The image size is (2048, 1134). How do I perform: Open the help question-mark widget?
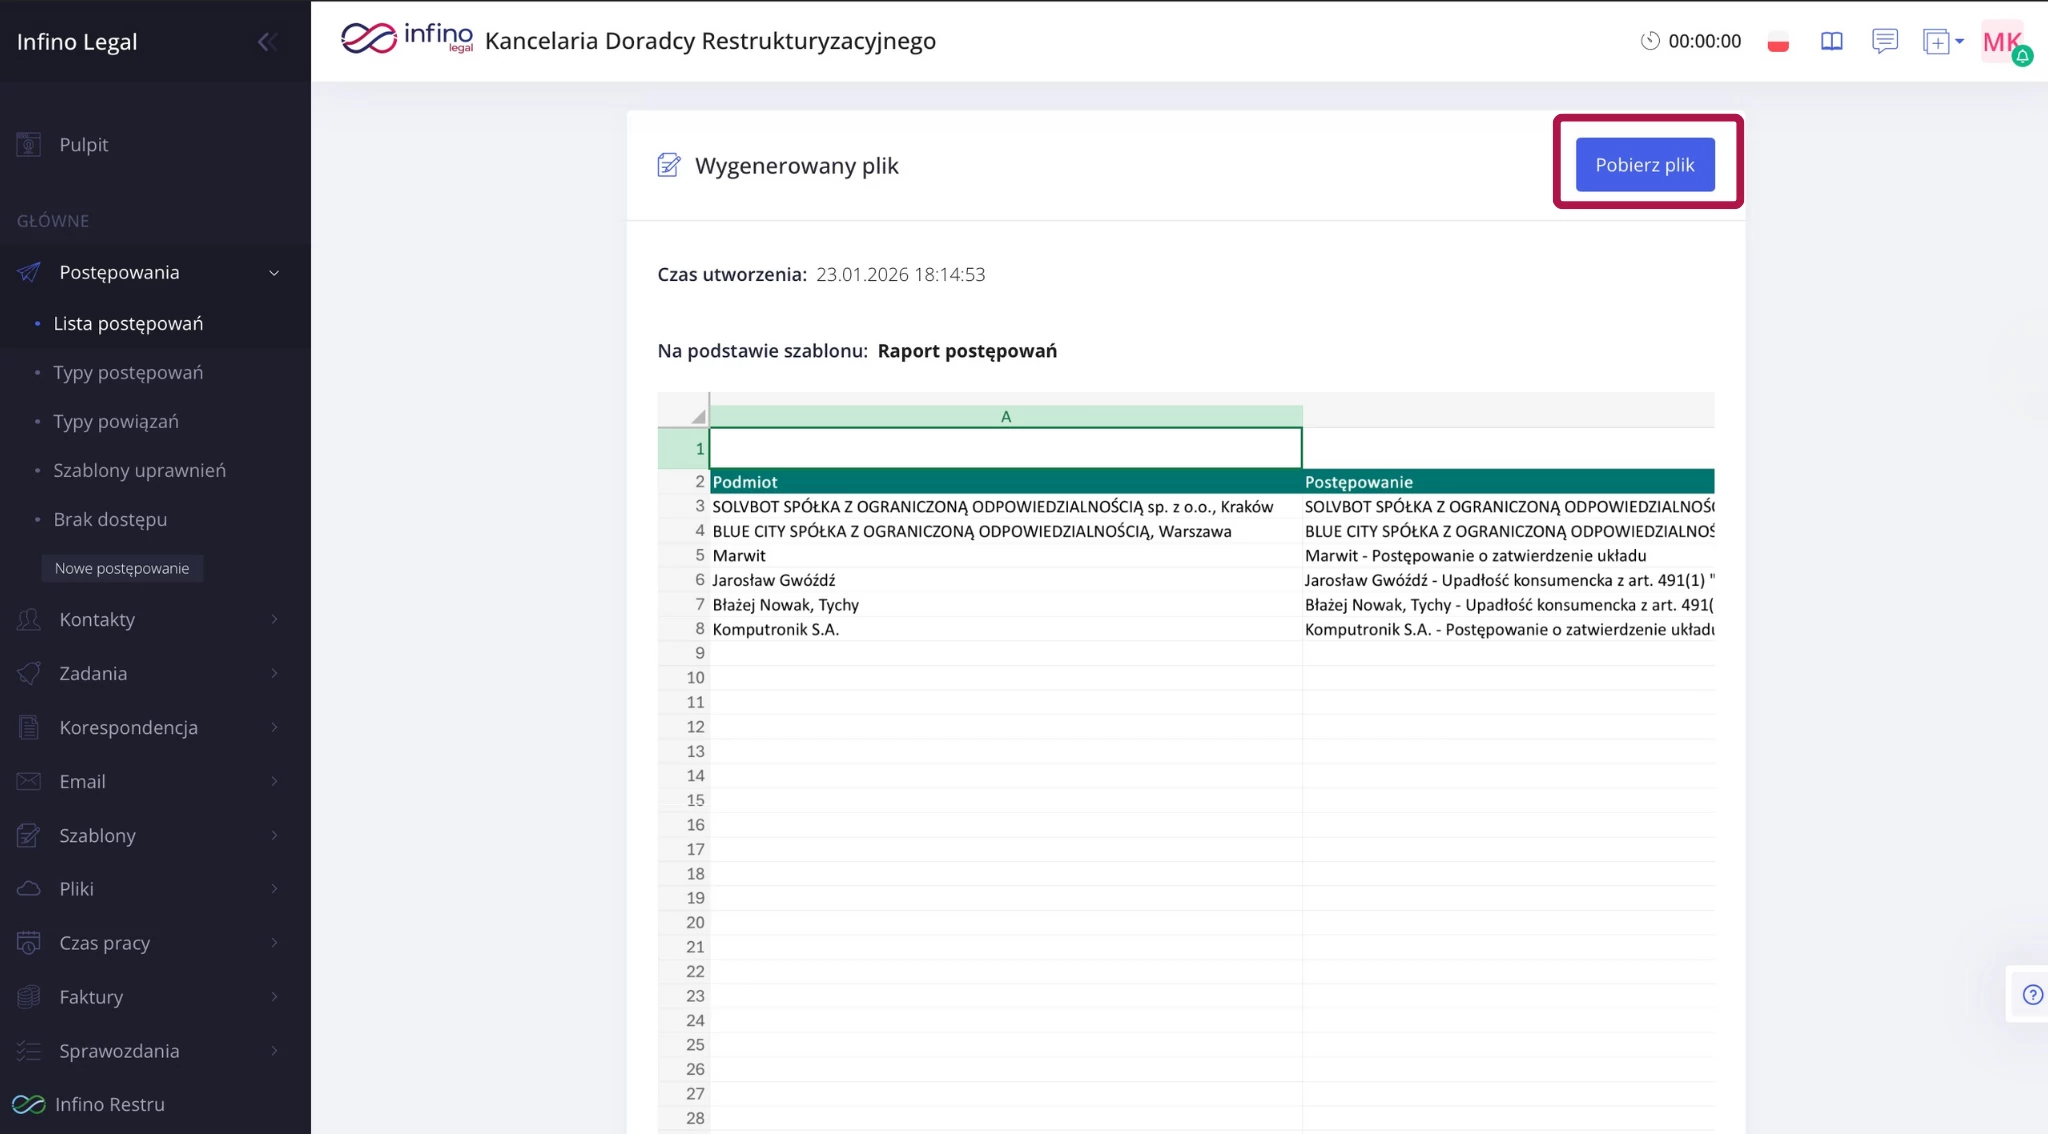pos(2032,994)
